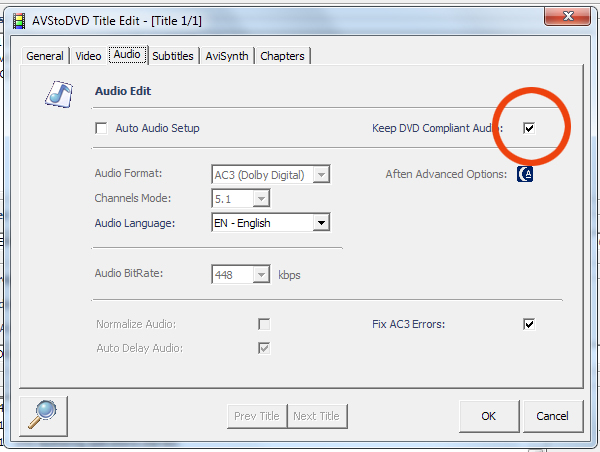Click the kbps unit label

click(x=289, y=275)
